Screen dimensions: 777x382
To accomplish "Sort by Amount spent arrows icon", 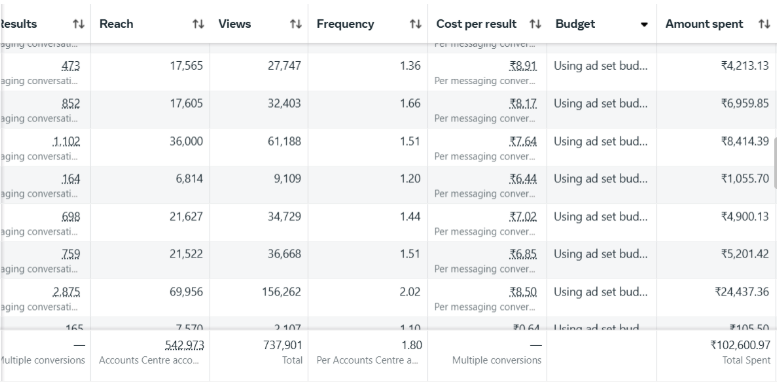I will pyautogui.click(x=764, y=24).
